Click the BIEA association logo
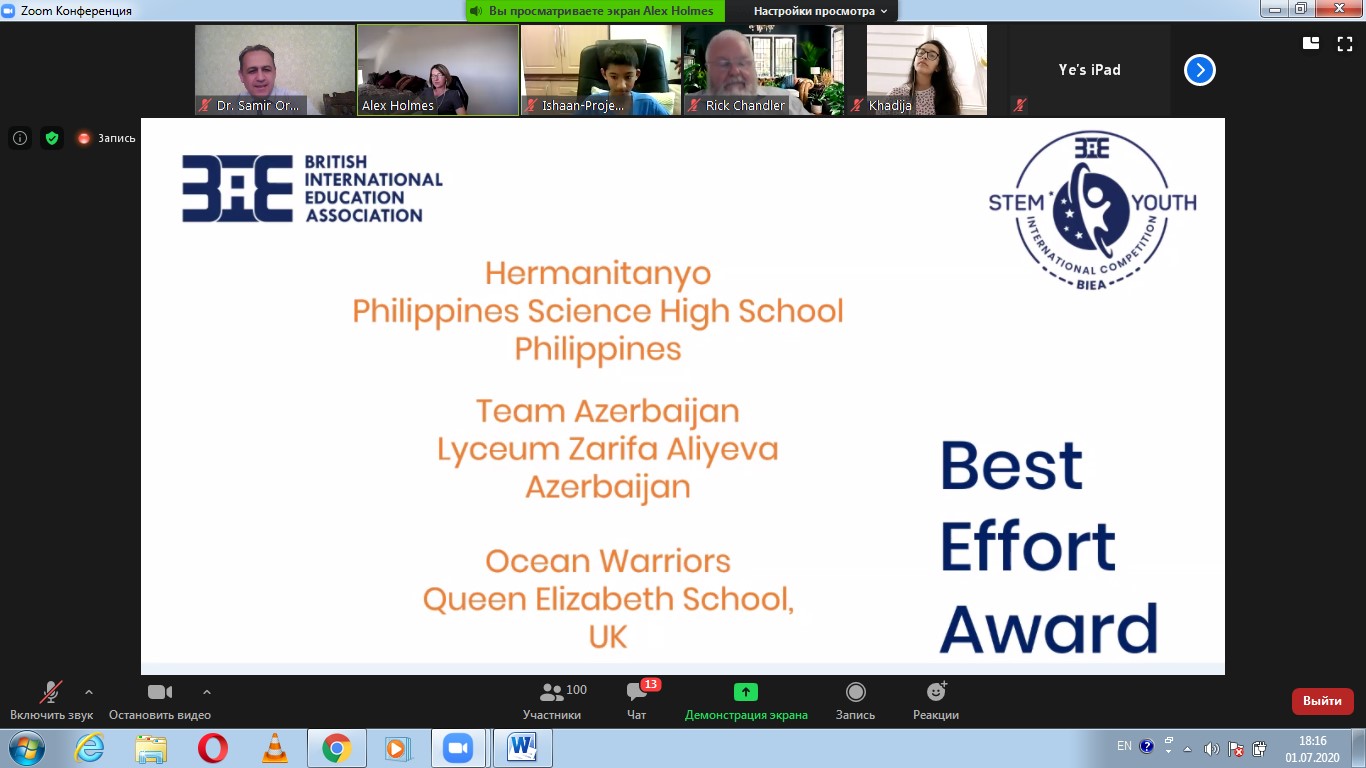This screenshot has height=768, width=1366. (x=312, y=188)
